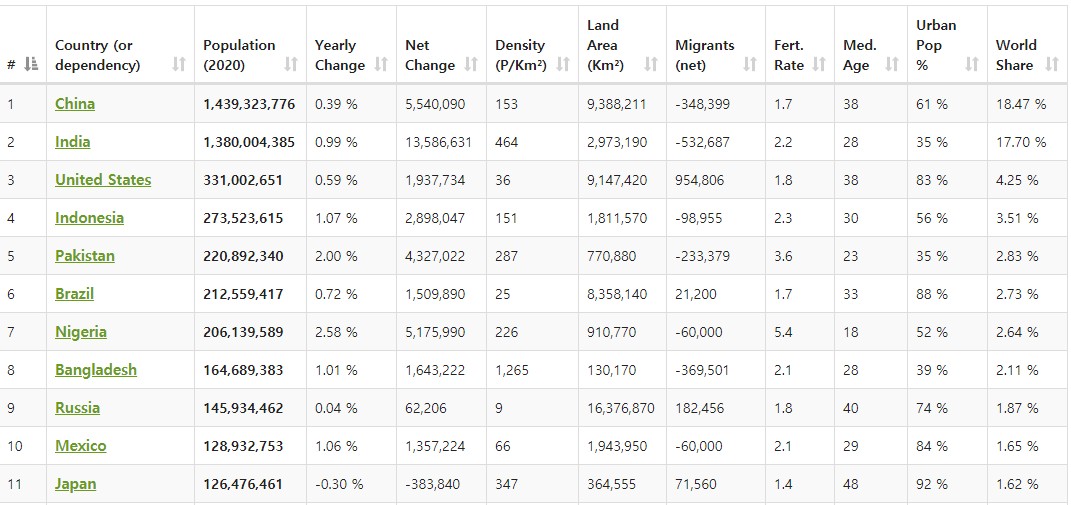Select Bangladesh migrants value -369,501
1071x505 pixels.
click(x=701, y=370)
